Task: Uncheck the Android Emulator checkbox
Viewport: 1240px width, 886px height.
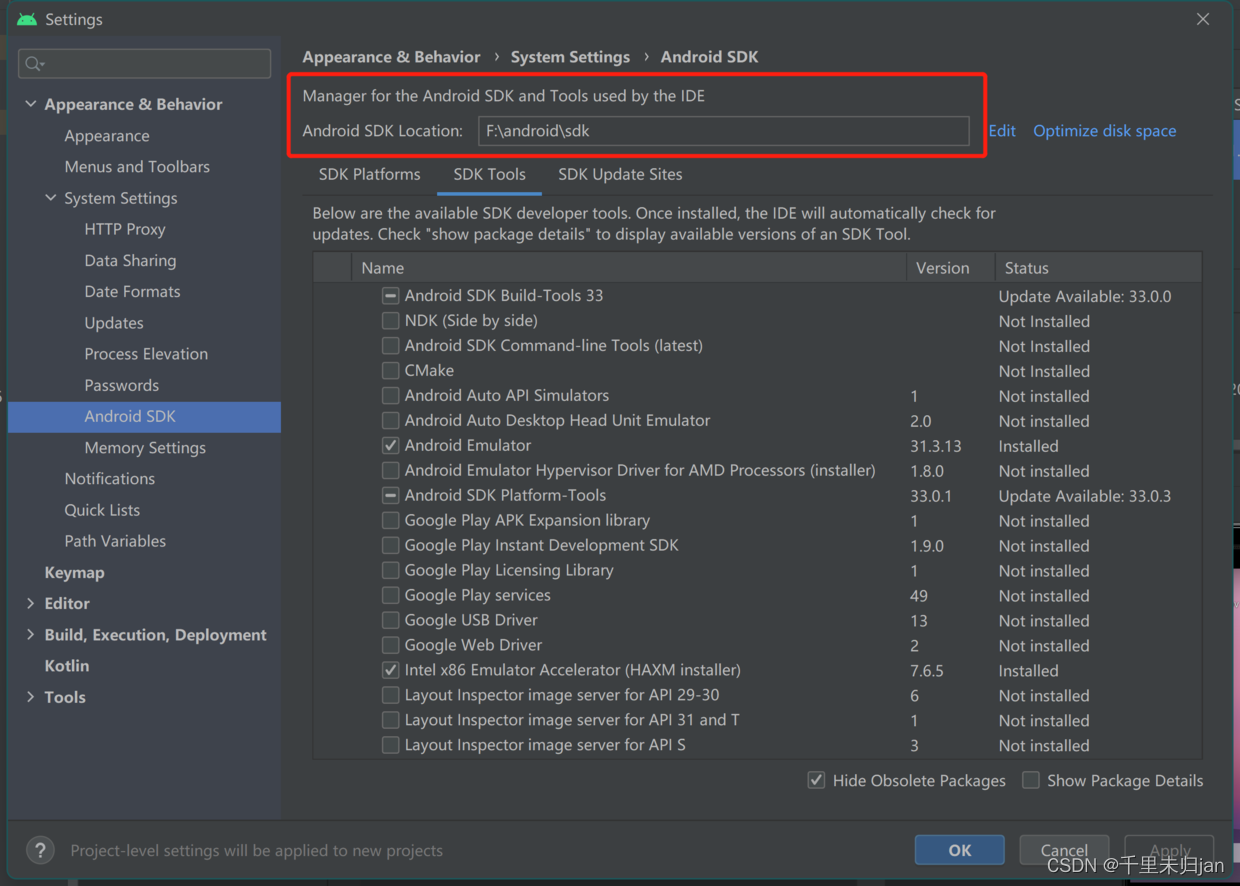Action: [x=391, y=446]
